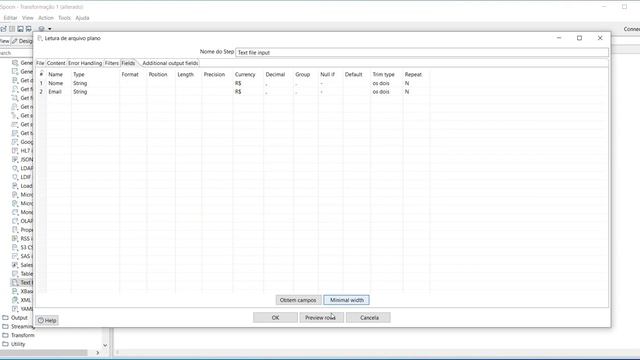Viewport: 640px width, 360px height.
Task: Select the XBase input step icon
Action: [x=15, y=291]
